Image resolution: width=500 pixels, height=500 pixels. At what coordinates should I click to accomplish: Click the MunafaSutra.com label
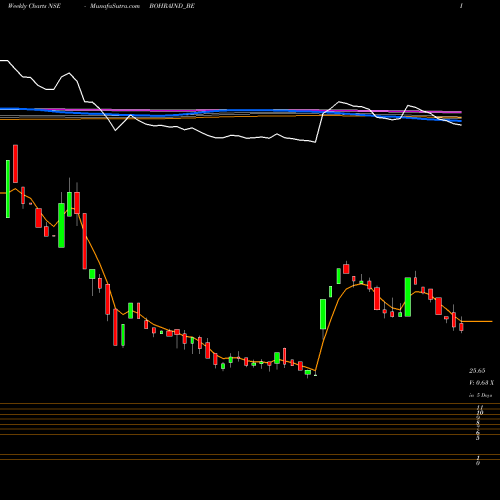point(115,6)
